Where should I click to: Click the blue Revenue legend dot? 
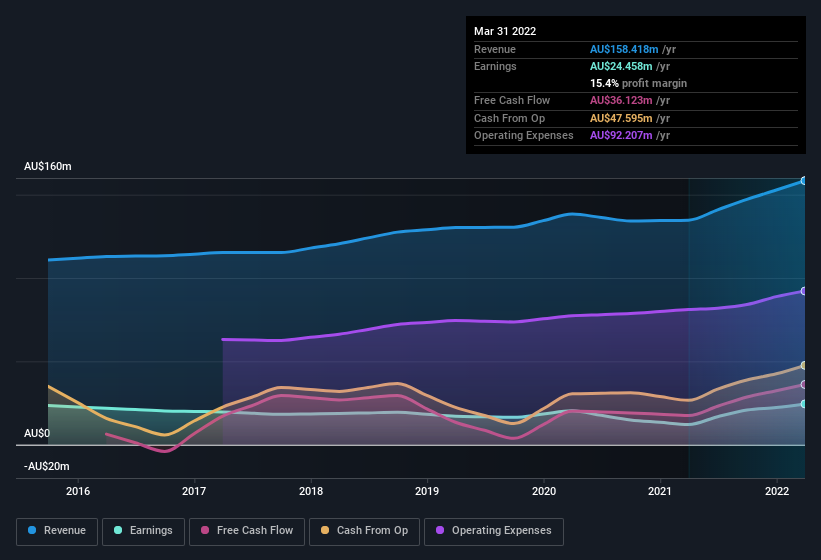[33, 530]
